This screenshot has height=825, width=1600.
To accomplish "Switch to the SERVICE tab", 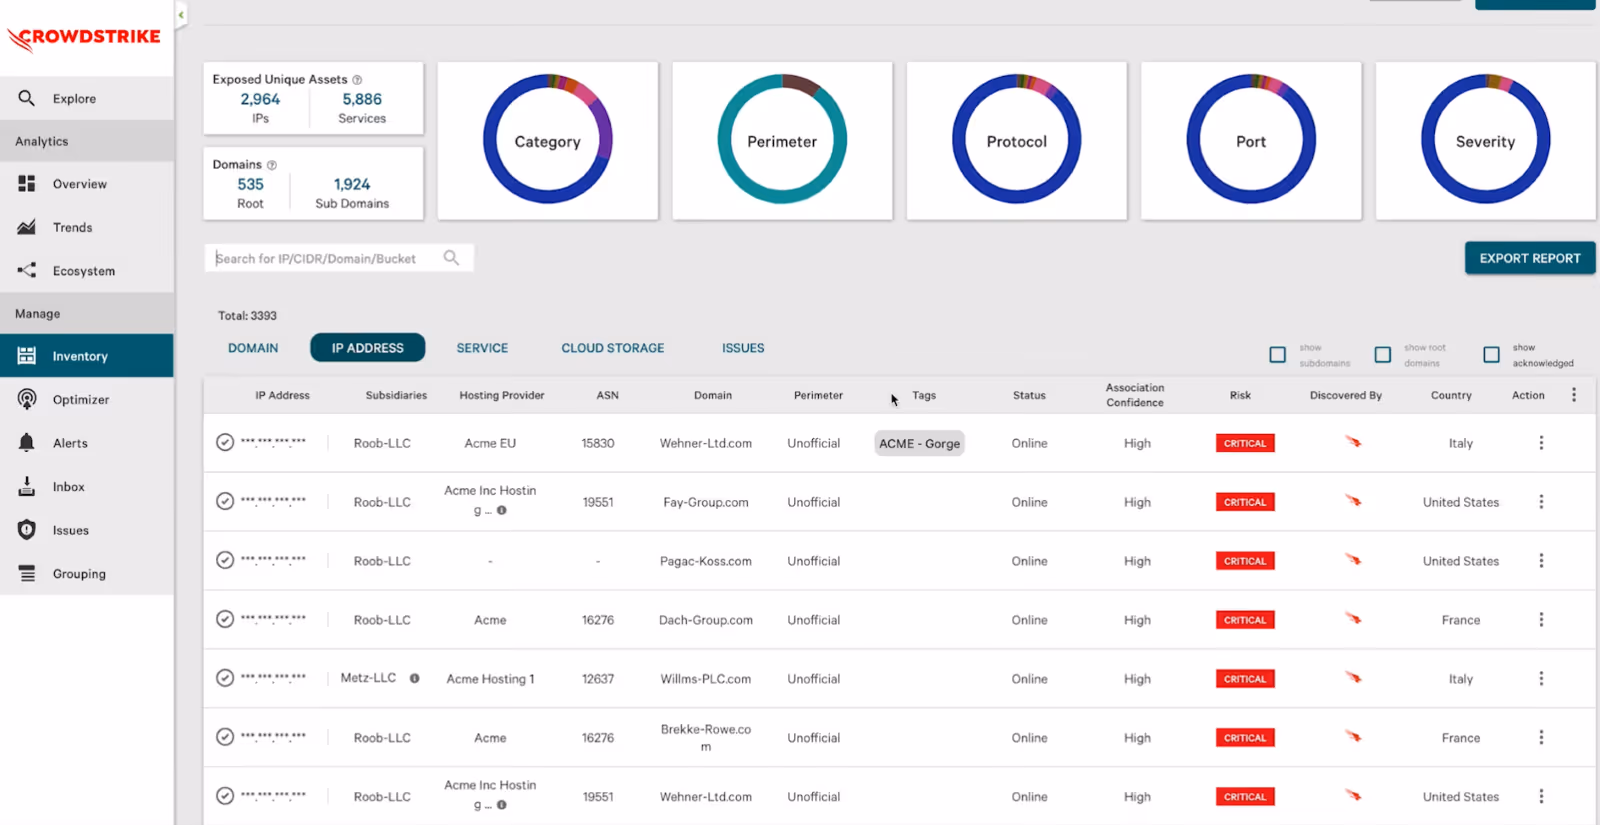I will pos(482,348).
